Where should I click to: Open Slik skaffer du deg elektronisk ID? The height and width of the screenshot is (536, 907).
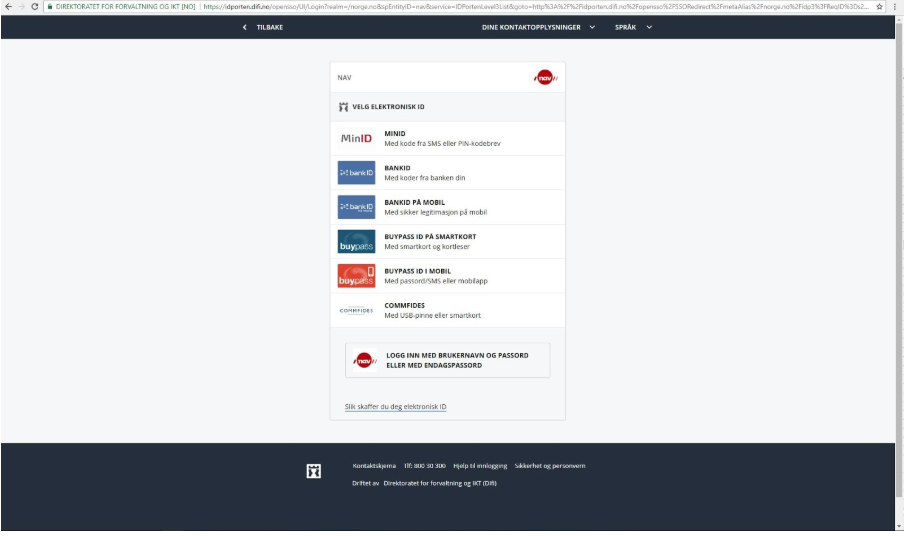click(396, 406)
